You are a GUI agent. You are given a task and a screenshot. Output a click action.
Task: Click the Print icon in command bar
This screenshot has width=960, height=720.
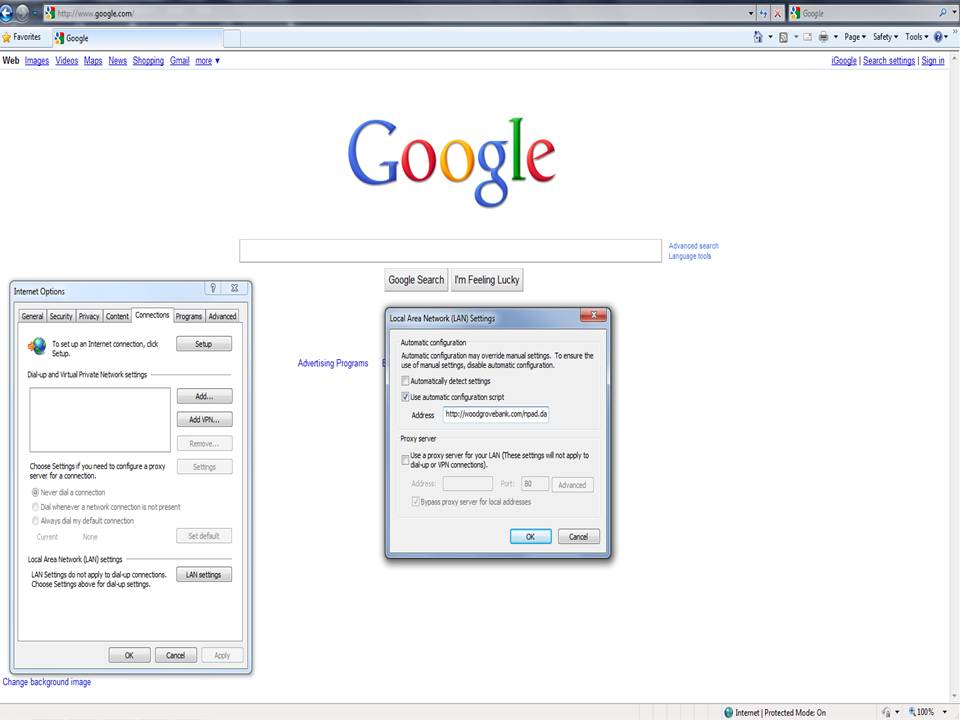[823, 37]
